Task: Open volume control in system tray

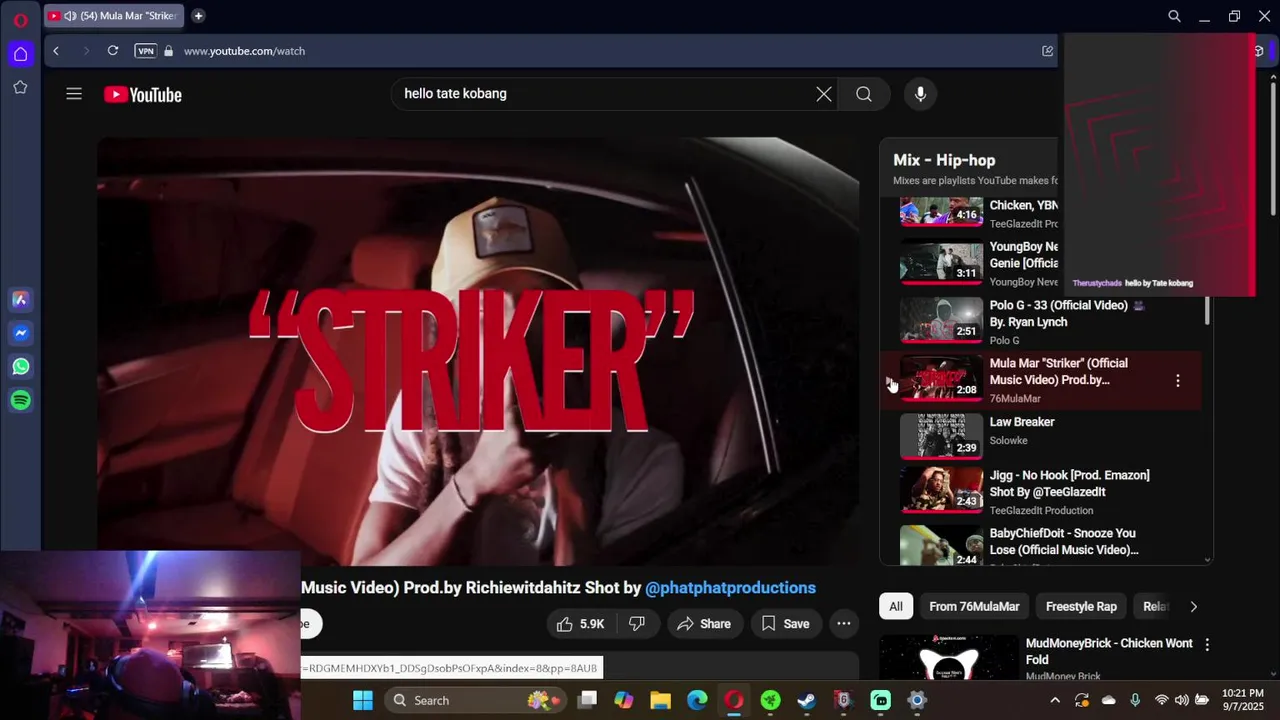Action: tap(1181, 700)
